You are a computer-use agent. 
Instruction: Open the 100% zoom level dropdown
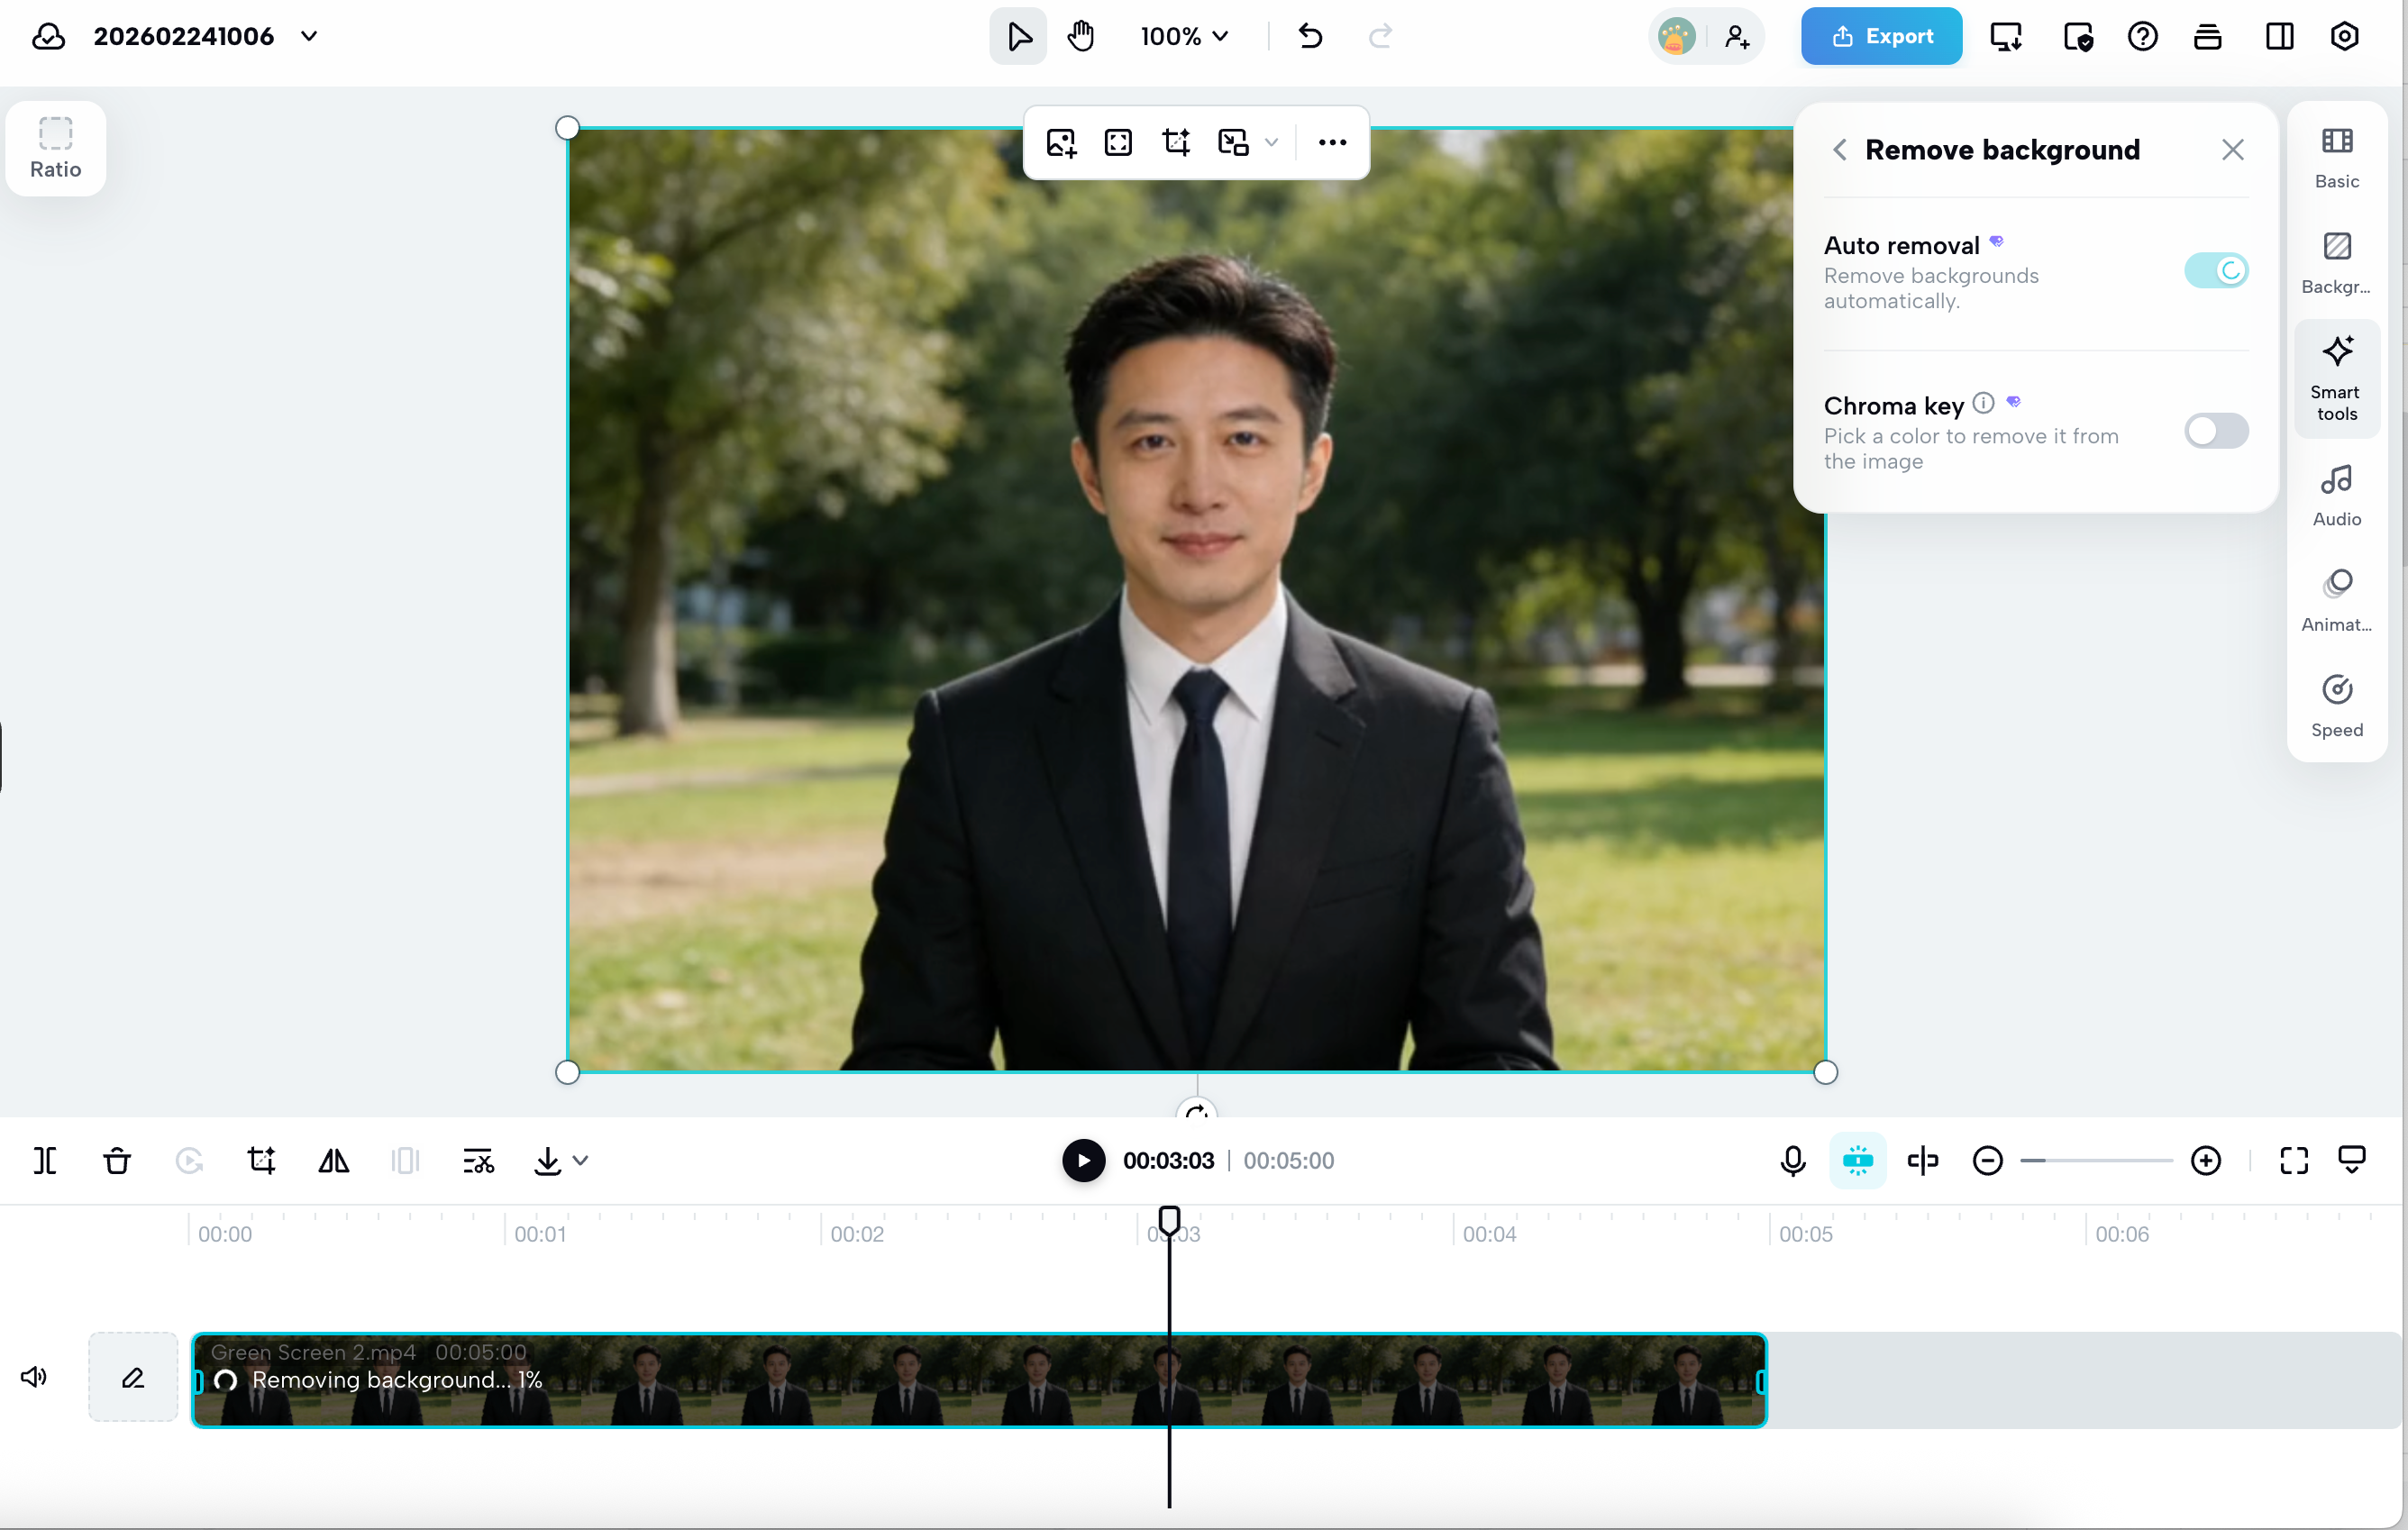coord(1184,37)
